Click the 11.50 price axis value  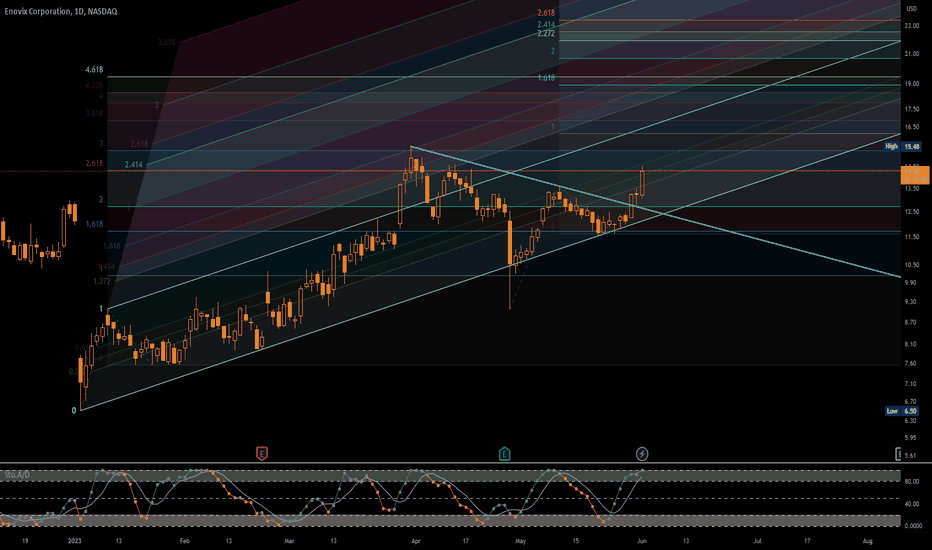tap(912, 237)
